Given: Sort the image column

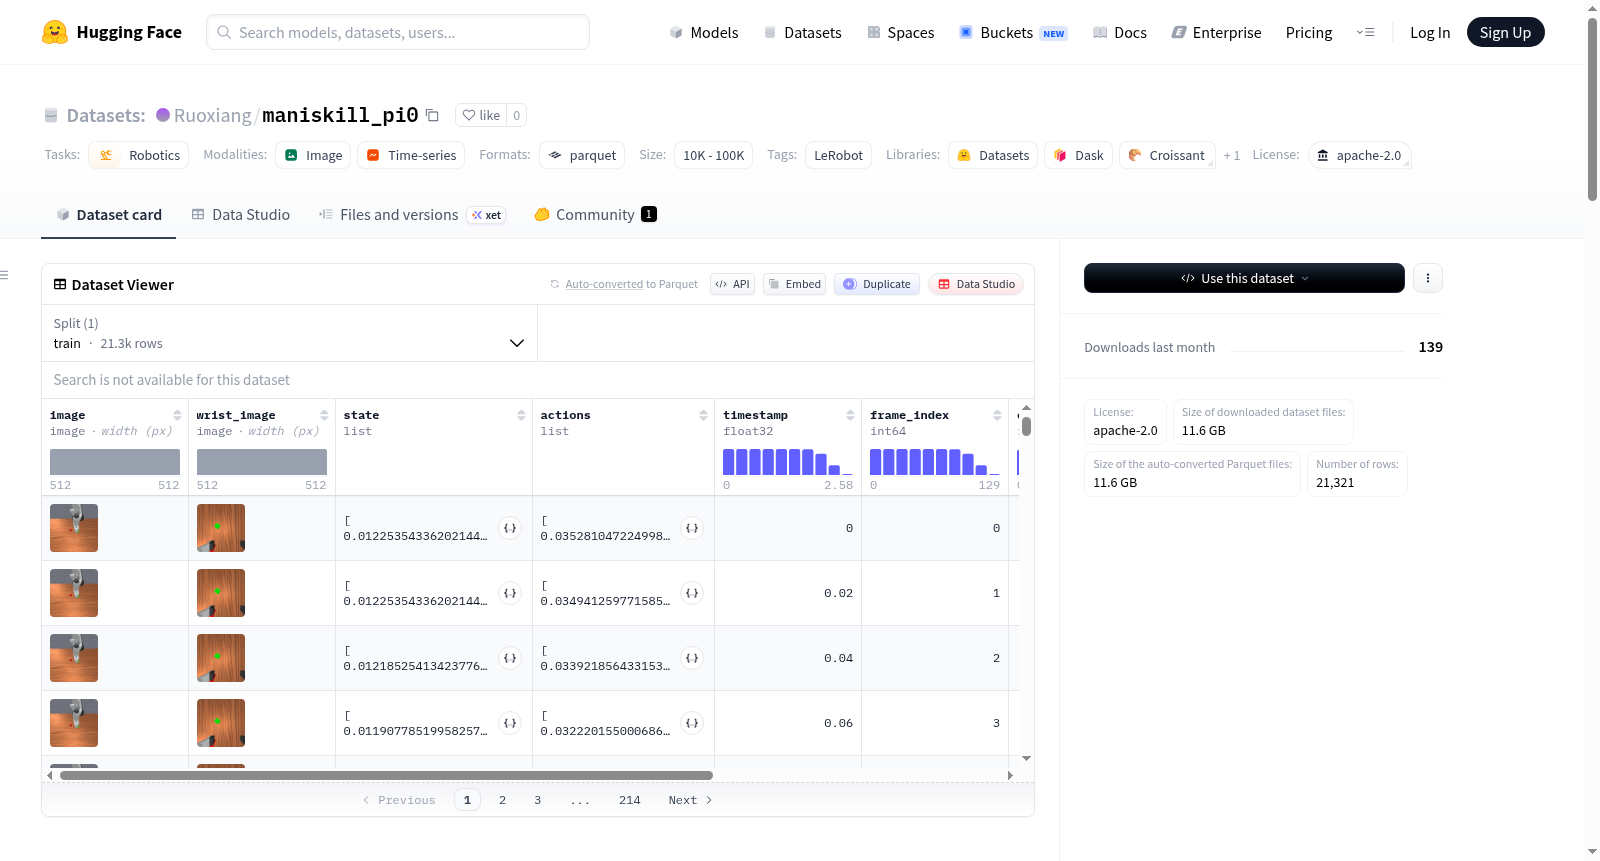Looking at the screenshot, I should 177,415.
